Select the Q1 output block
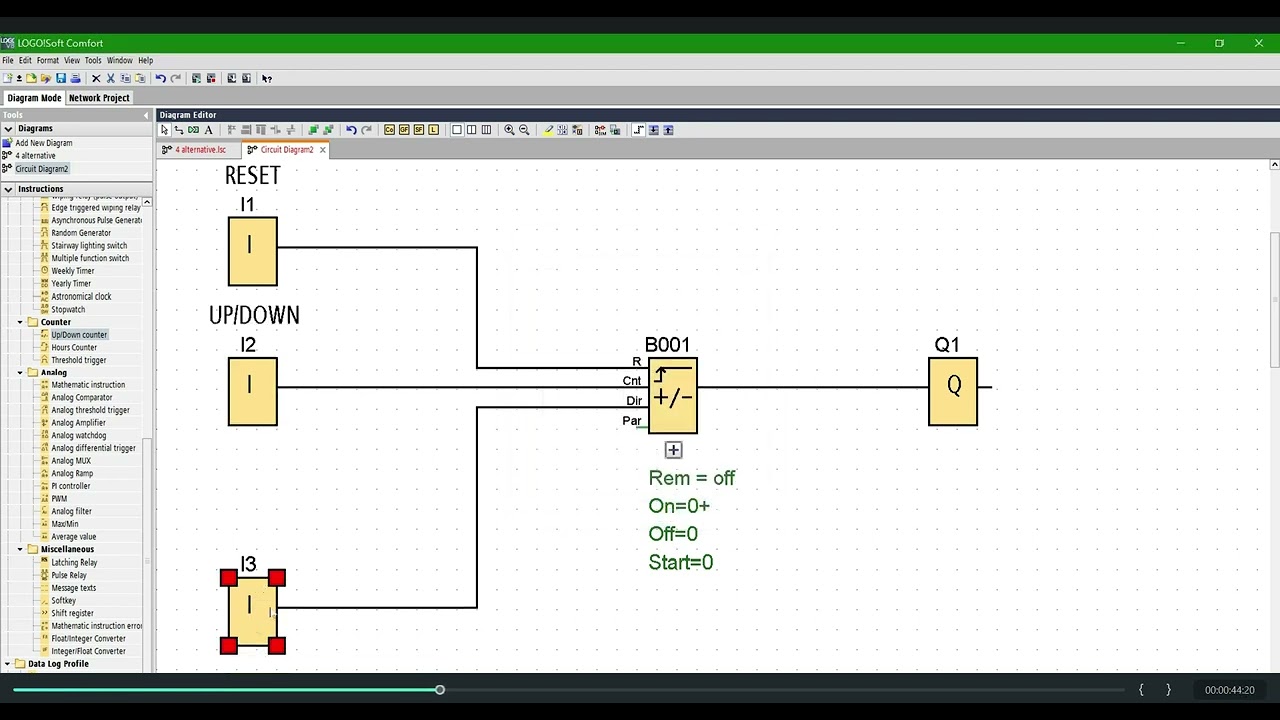The width and height of the screenshot is (1280, 720). click(953, 391)
